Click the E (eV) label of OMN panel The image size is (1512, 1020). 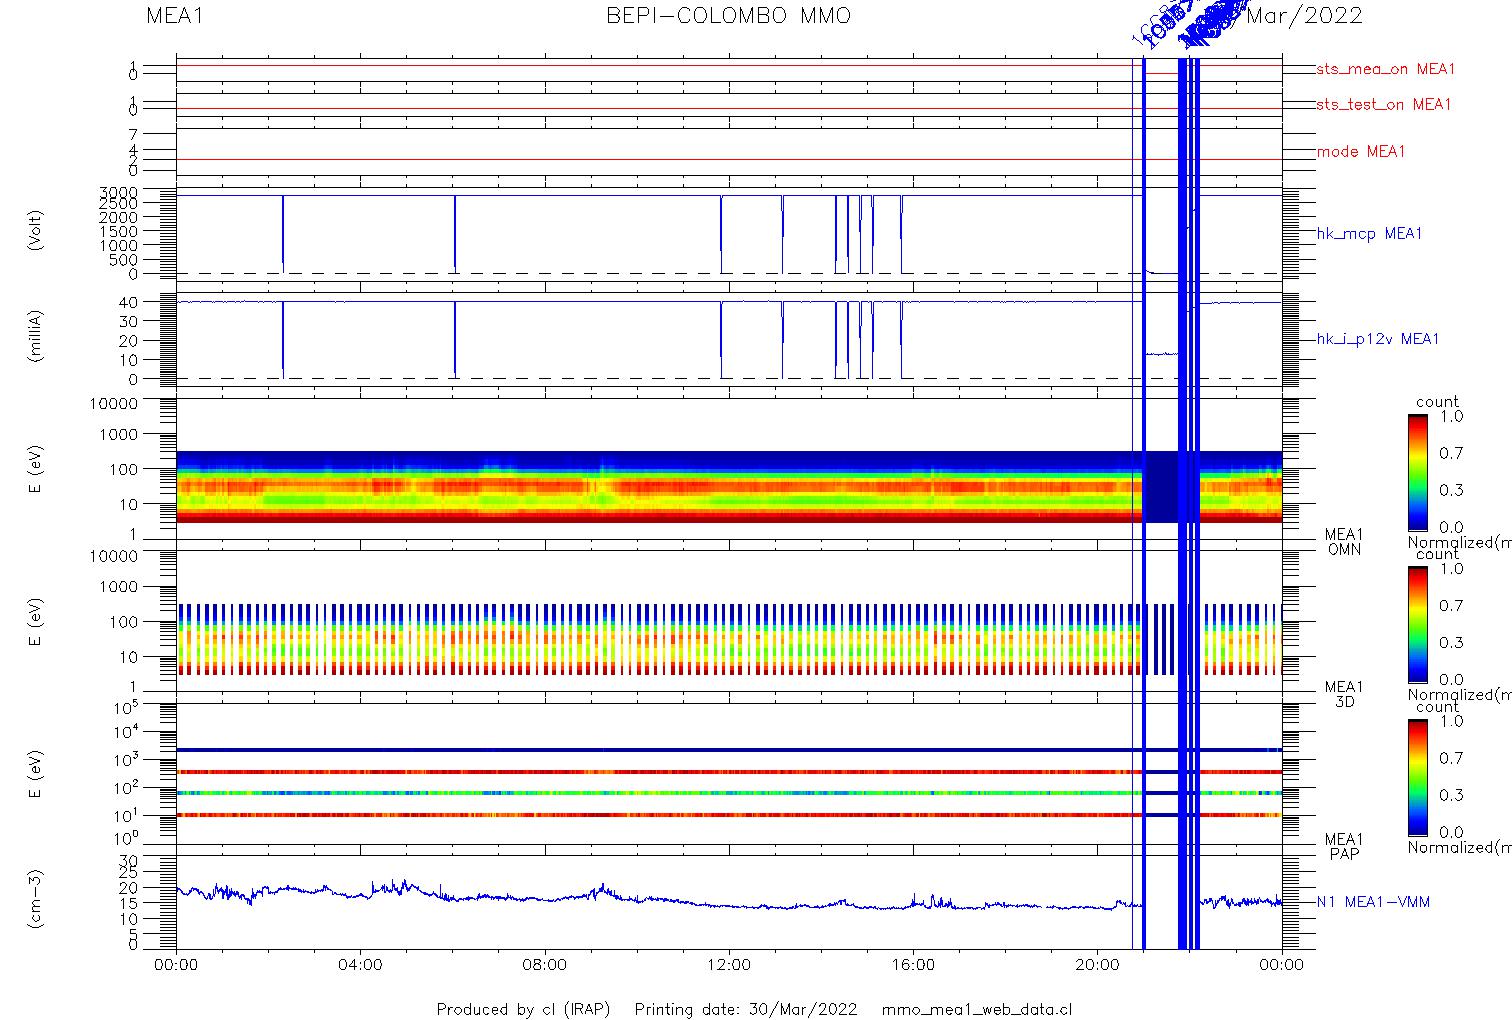point(36,471)
